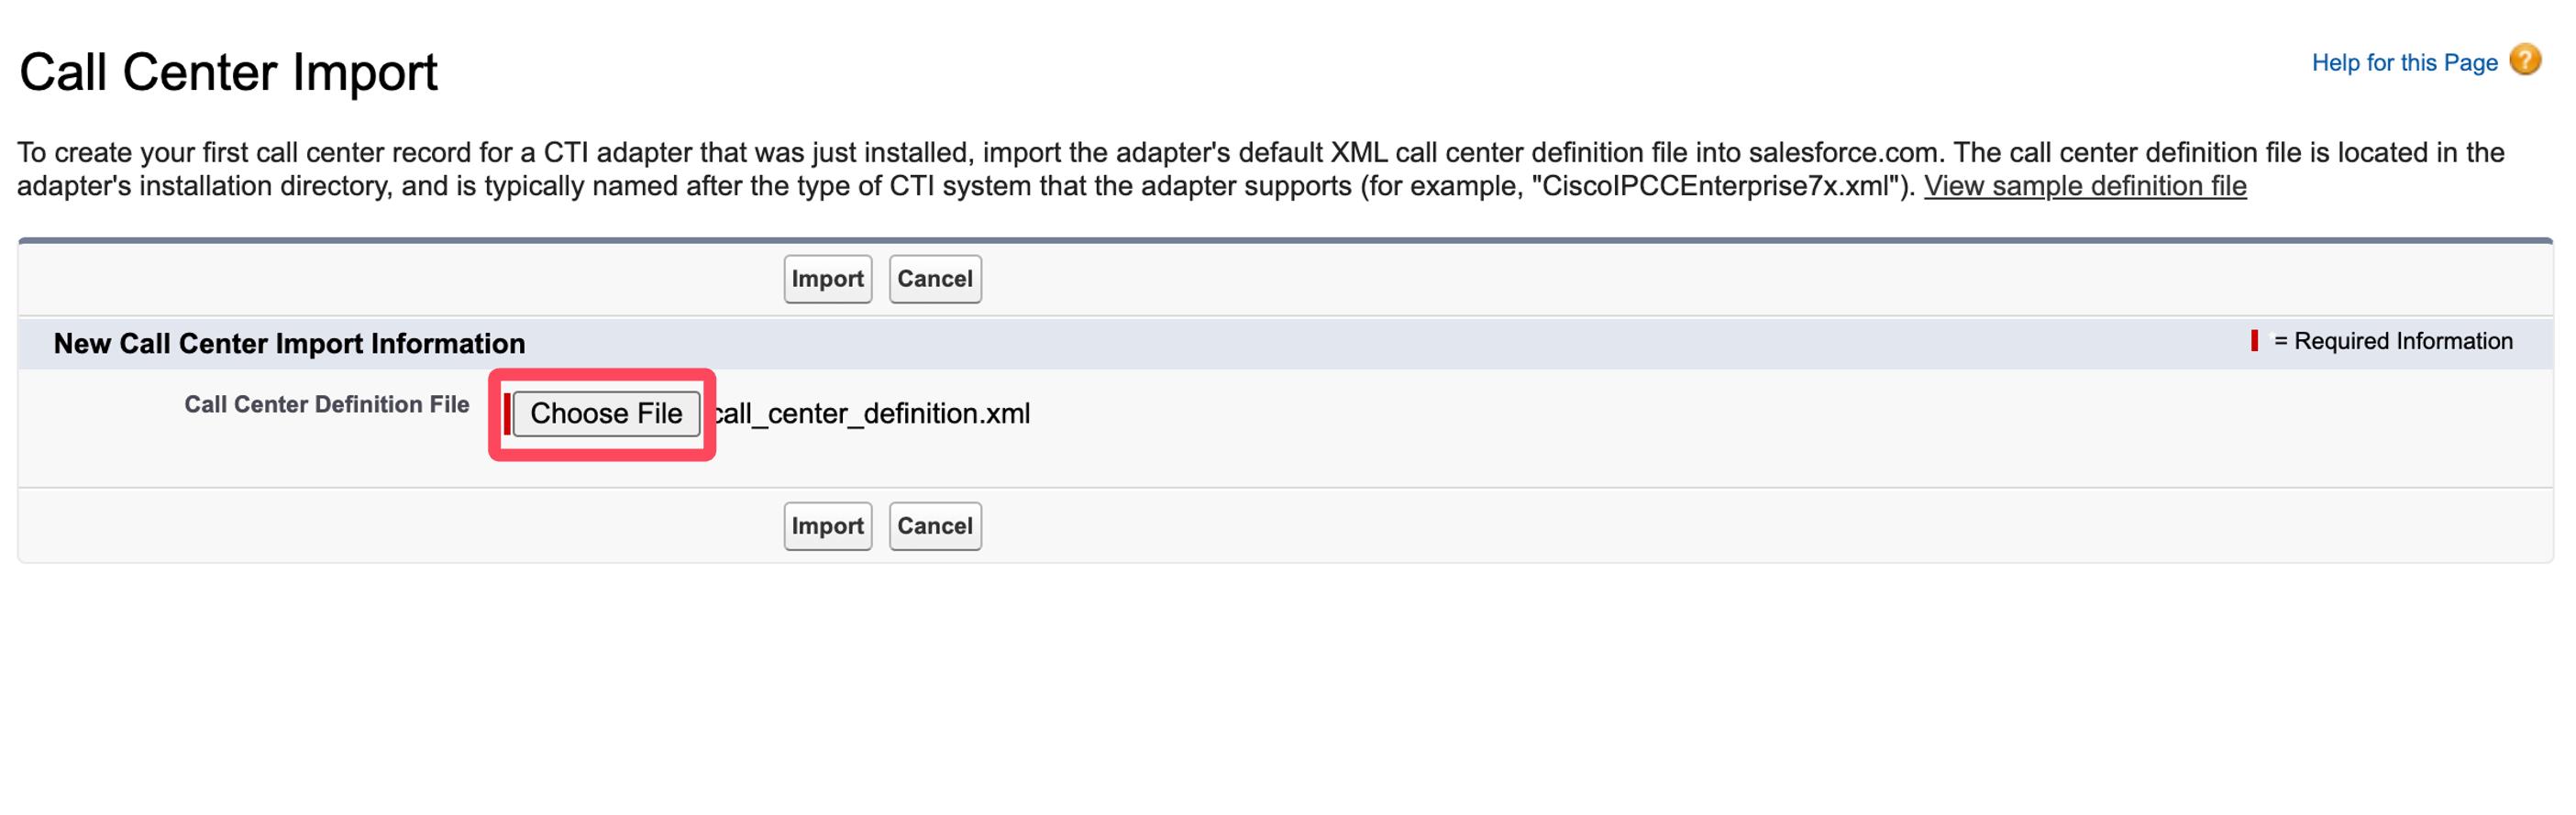Select the New Call Center Import Information header
The height and width of the screenshot is (815, 2576).
point(289,343)
